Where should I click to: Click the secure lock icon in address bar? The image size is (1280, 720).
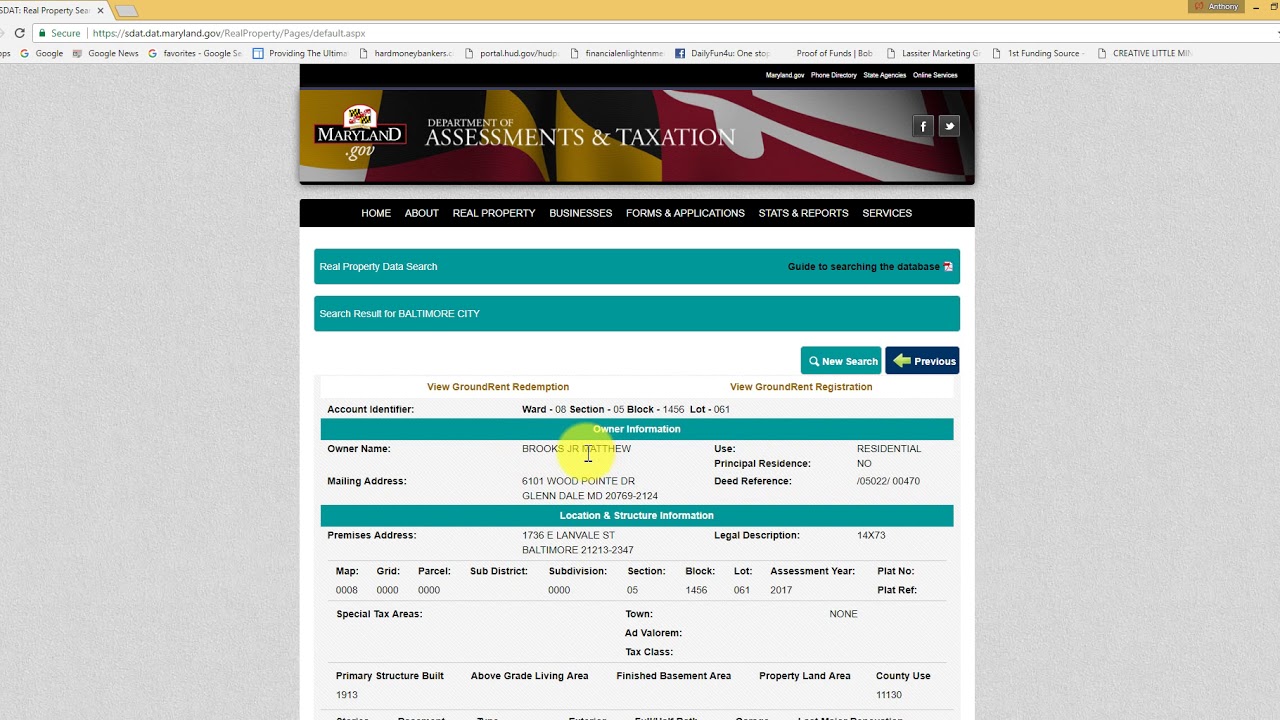(x=43, y=33)
